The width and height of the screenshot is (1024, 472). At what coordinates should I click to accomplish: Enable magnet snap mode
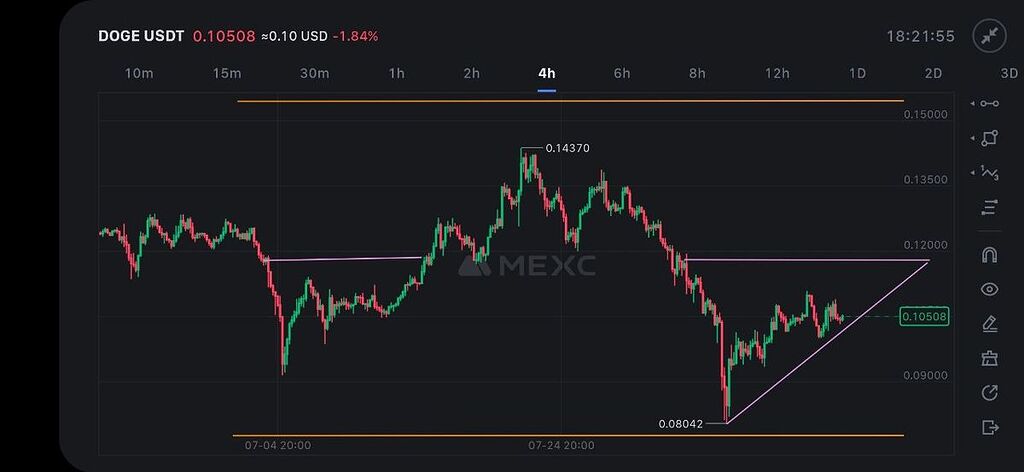click(x=990, y=255)
